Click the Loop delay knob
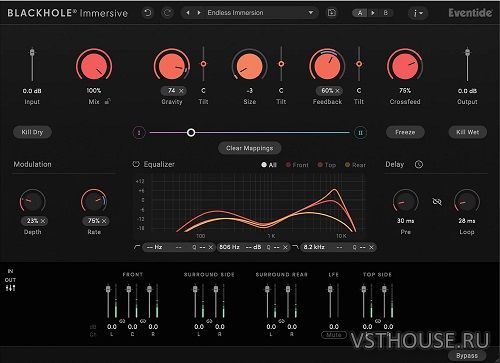Image resolution: width=500 pixels, height=363 pixels. tap(467, 201)
